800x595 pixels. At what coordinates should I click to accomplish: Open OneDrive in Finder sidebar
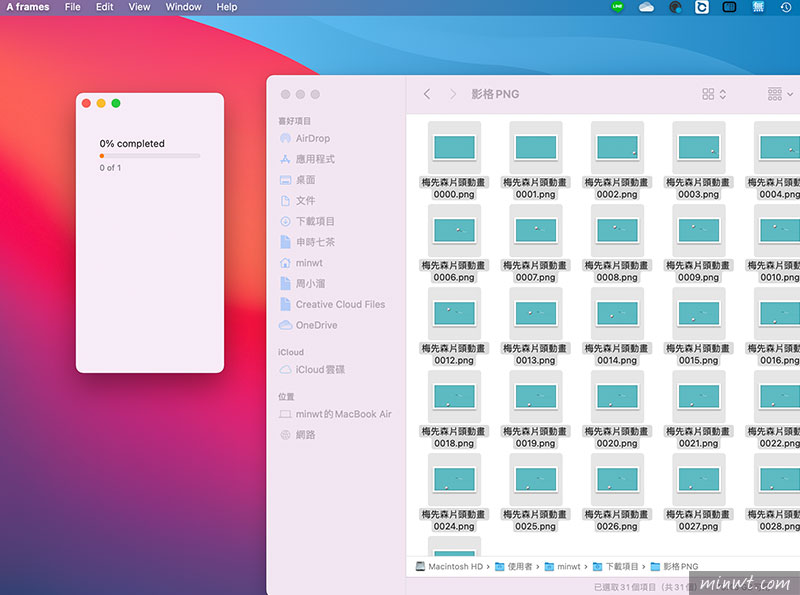coord(308,325)
